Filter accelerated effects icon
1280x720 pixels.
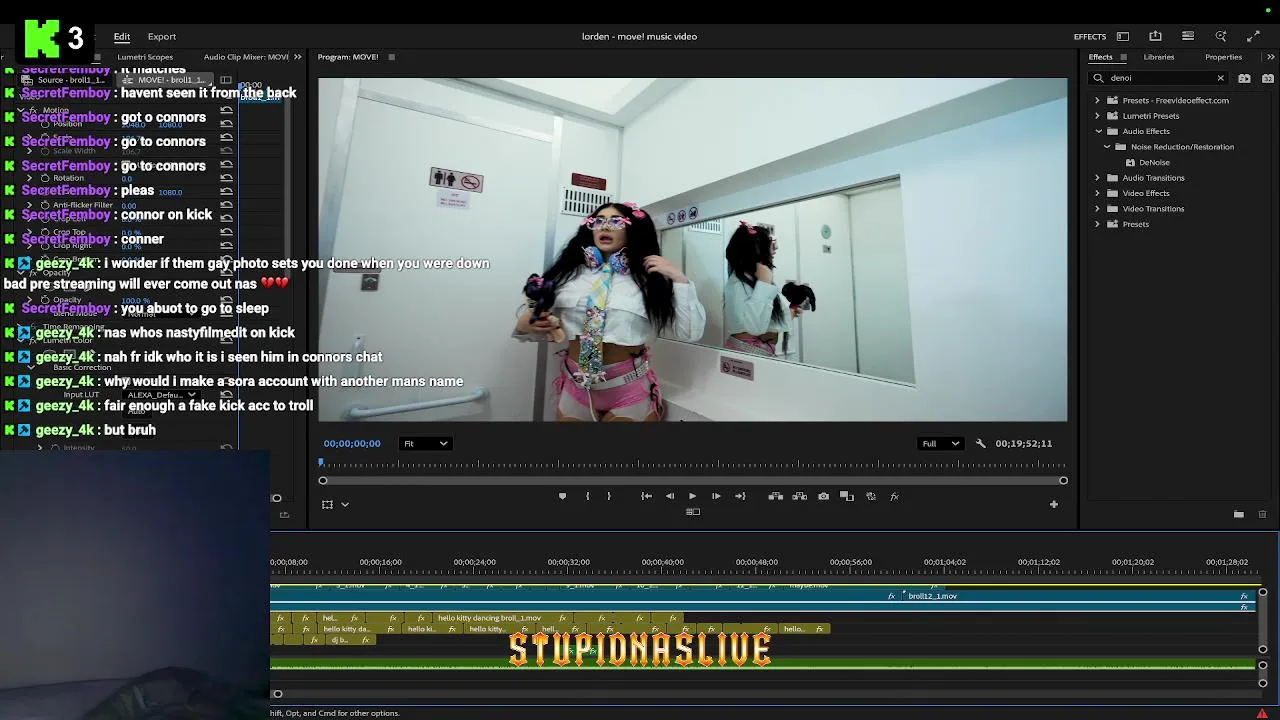[x=1244, y=78]
